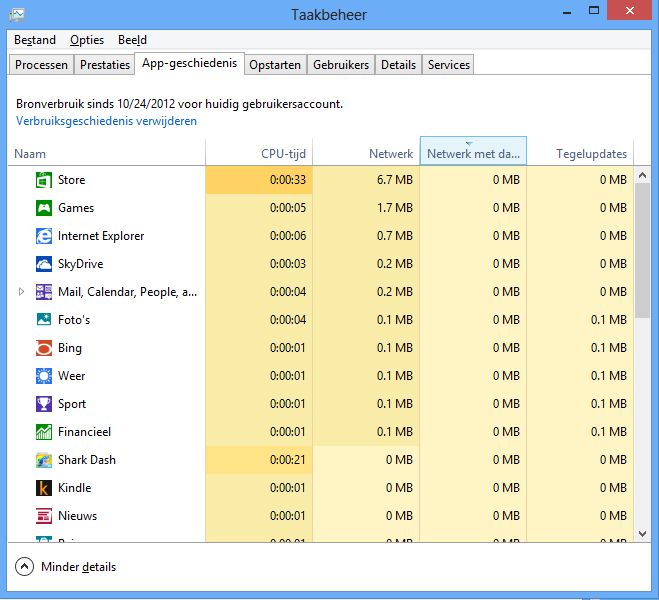Sort by the Tegelupdates column header
659x600 pixels.
[x=580, y=153]
